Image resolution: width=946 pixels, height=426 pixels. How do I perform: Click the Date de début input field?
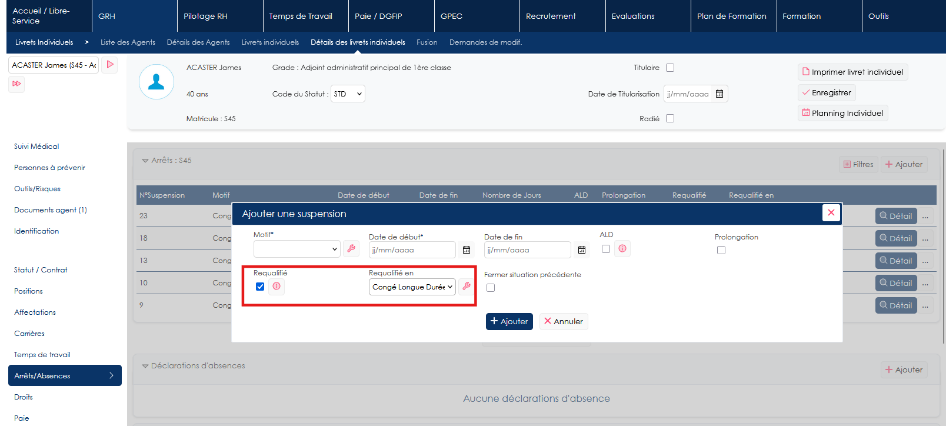coord(412,249)
